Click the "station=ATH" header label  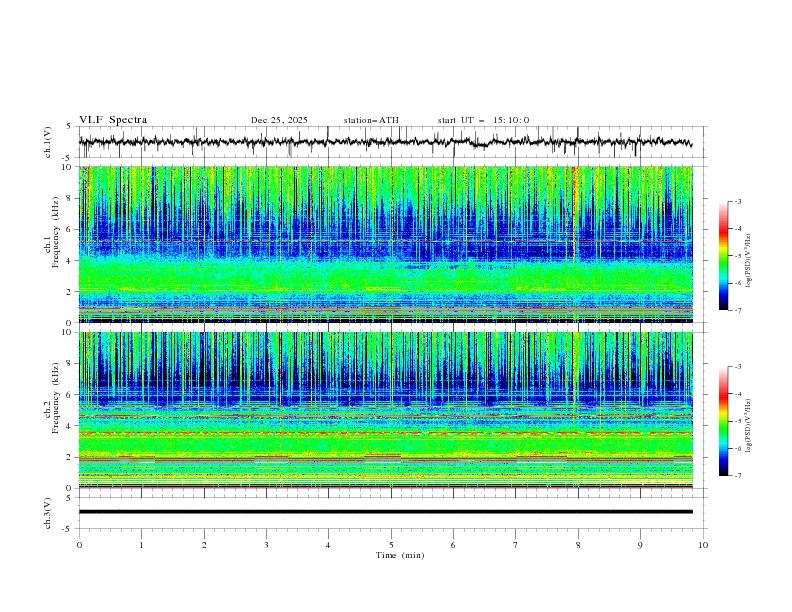click(371, 120)
